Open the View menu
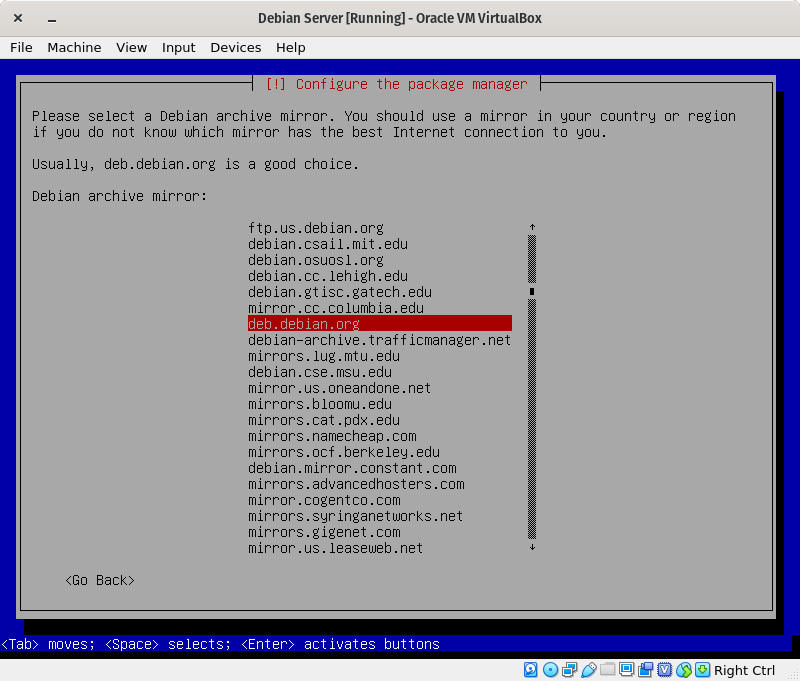 click(x=131, y=47)
